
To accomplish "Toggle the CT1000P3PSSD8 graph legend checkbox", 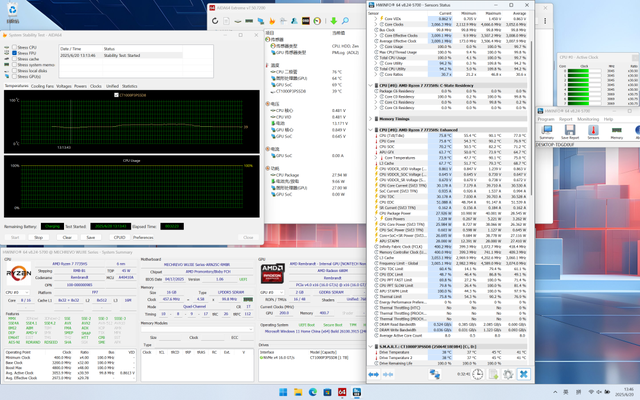I will pyautogui.click(x=116, y=95).
